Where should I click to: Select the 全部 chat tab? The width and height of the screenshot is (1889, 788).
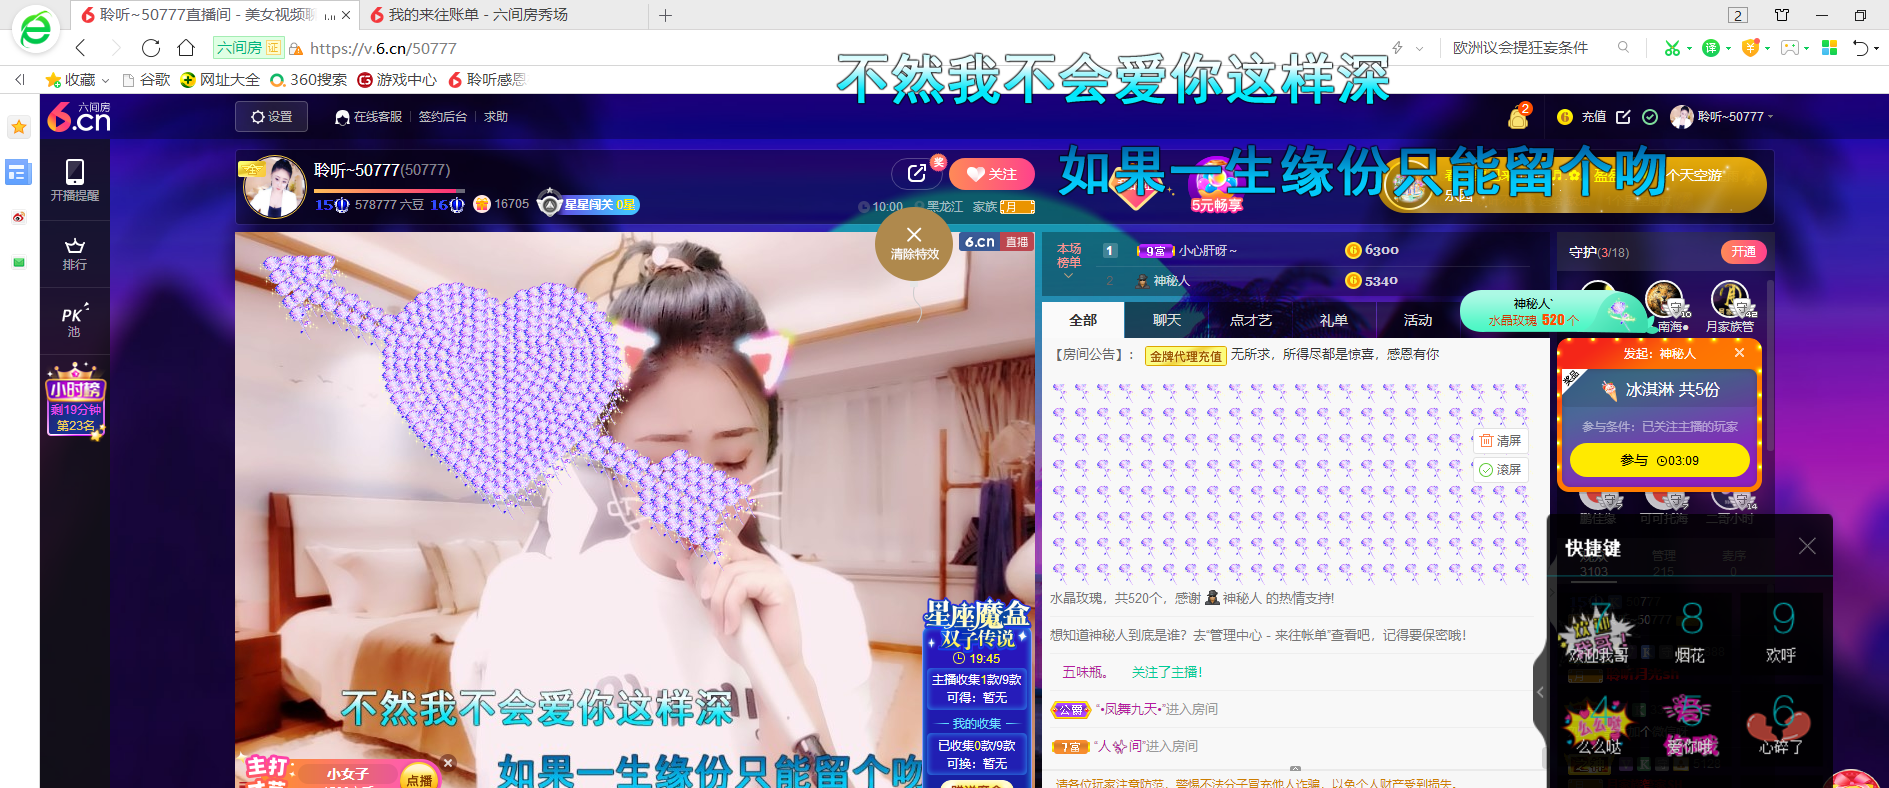(1083, 320)
